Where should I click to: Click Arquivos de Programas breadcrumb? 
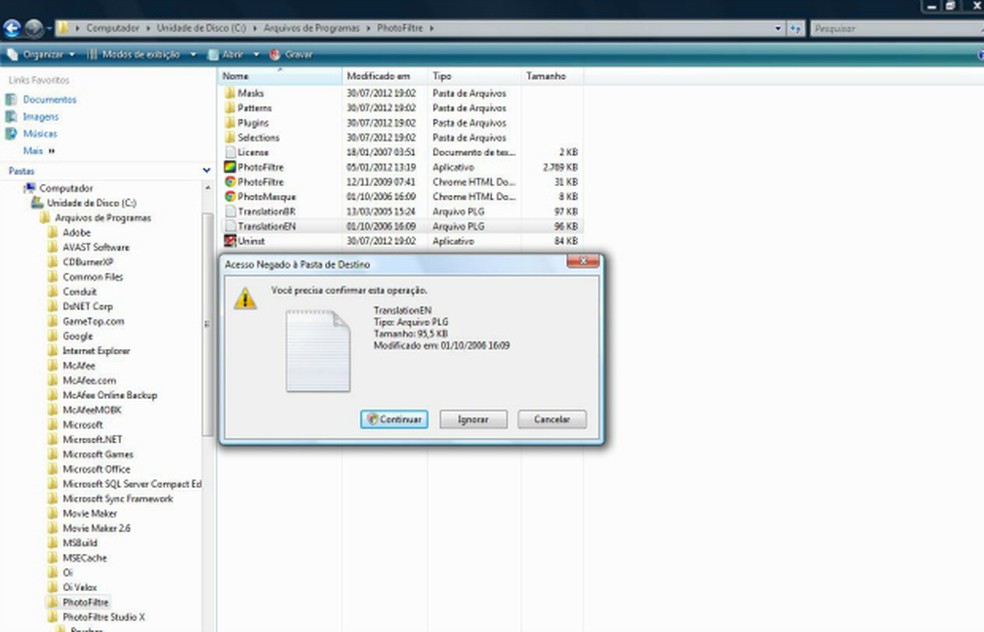pos(312,28)
